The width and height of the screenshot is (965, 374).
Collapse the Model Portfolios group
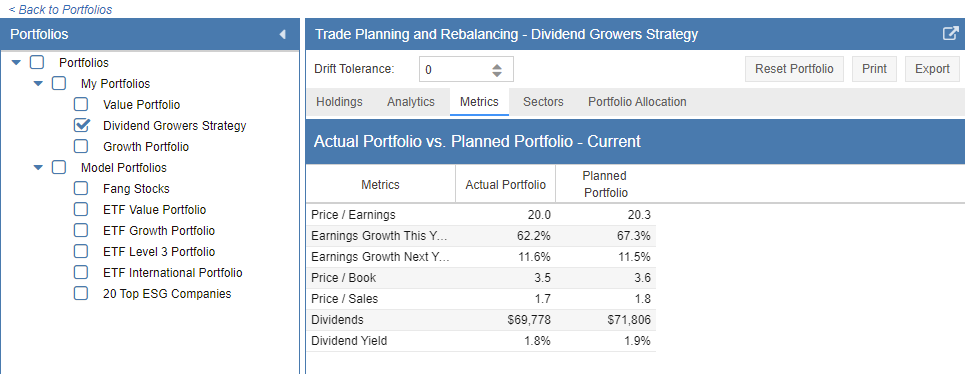38,167
